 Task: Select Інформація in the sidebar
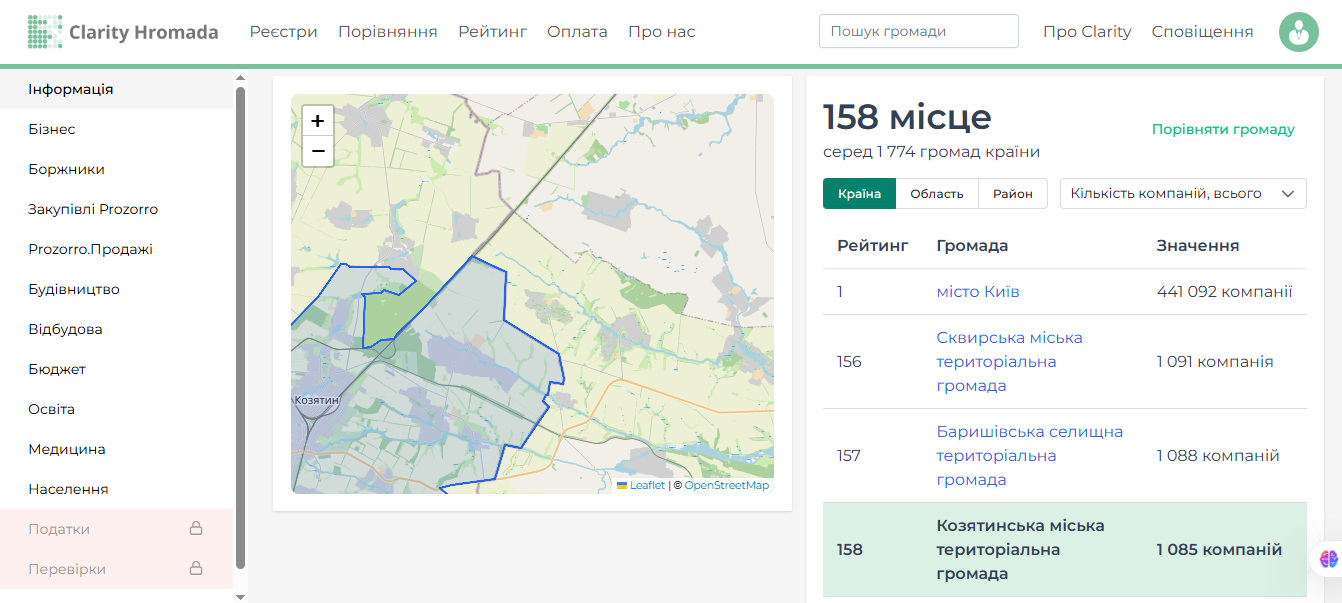(116, 89)
